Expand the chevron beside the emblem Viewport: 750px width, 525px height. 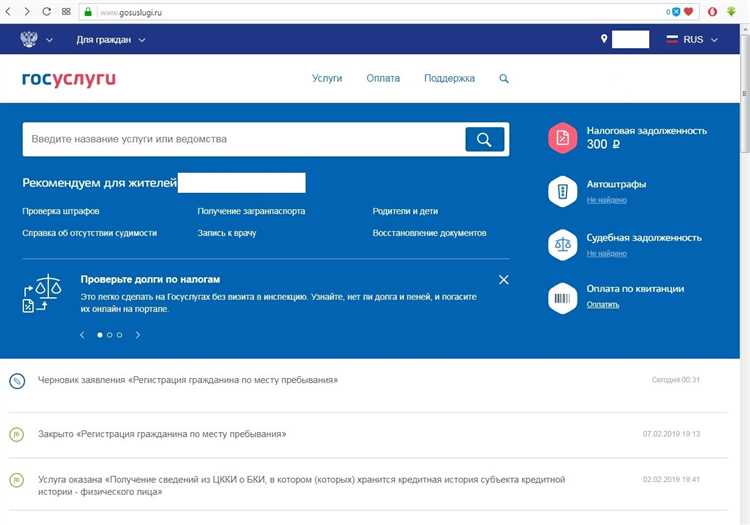pyautogui.click(x=49, y=40)
